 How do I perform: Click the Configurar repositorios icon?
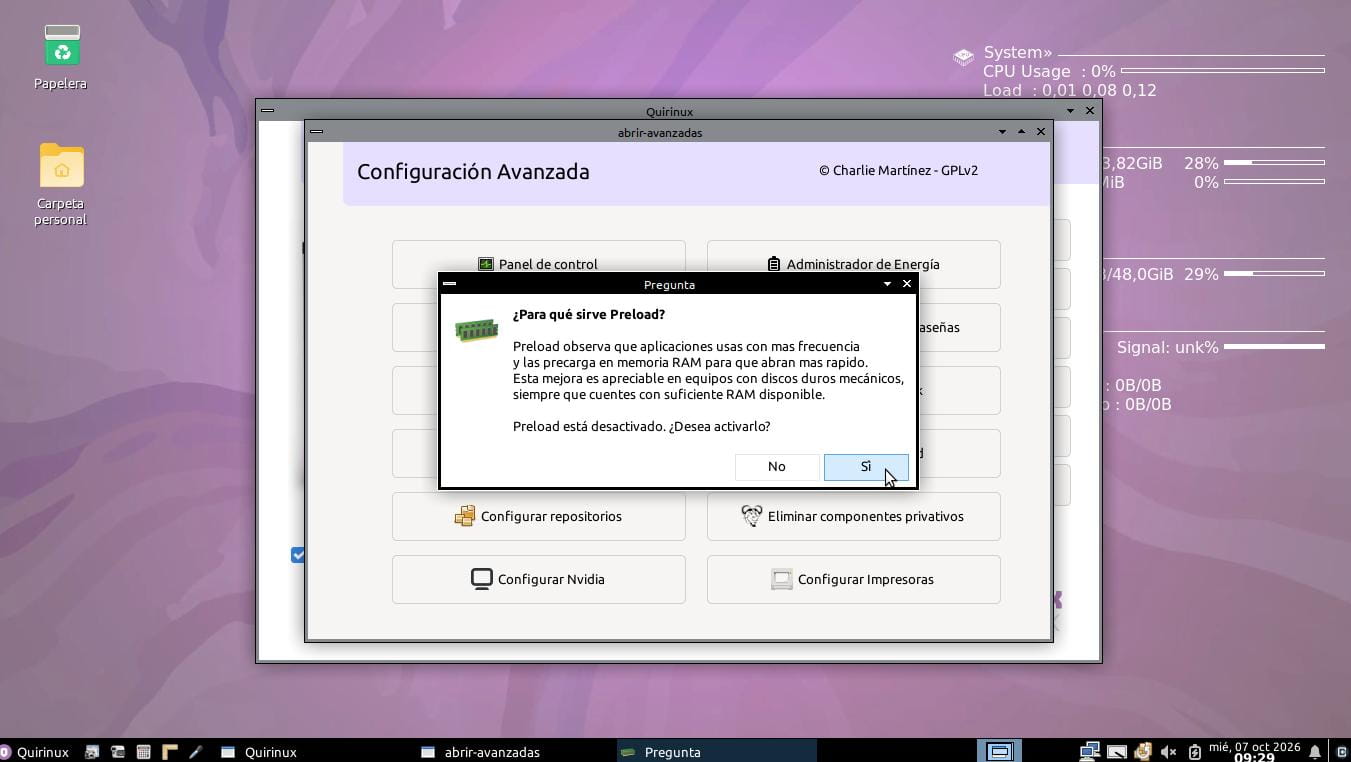click(x=465, y=516)
